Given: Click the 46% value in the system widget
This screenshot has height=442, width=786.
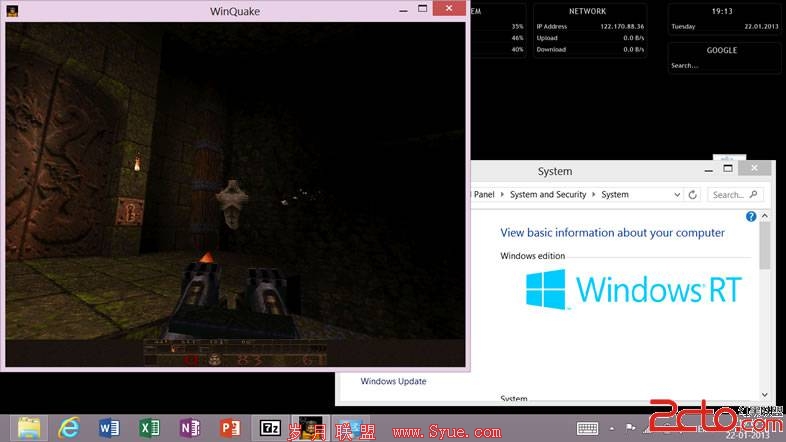Looking at the screenshot, I should tap(517, 38).
